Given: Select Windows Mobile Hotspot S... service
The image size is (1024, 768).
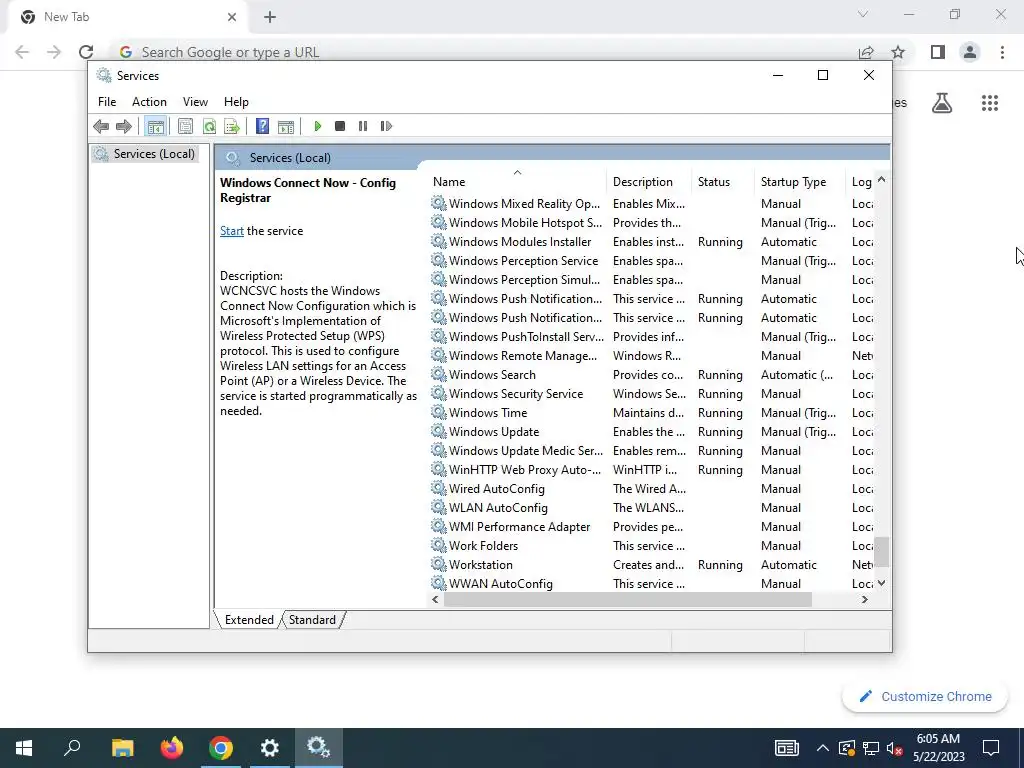Looking at the screenshot, I should pos(652,223).
